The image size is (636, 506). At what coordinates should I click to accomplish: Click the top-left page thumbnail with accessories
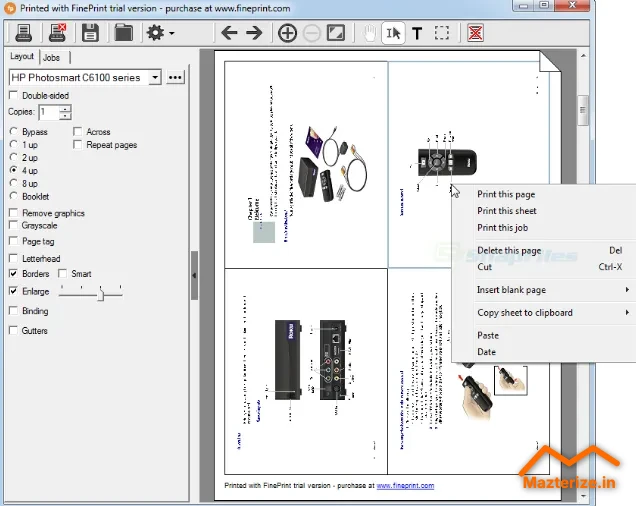[306, 164]
